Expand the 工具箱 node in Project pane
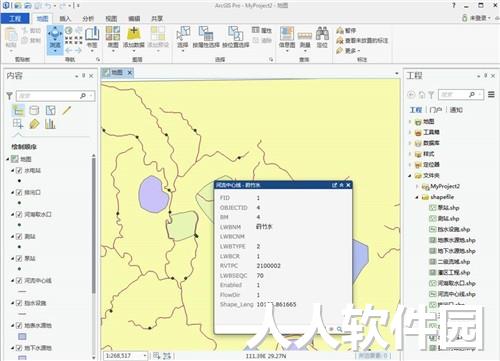This screenshot has width=500, height=361. tap(410, 132)
